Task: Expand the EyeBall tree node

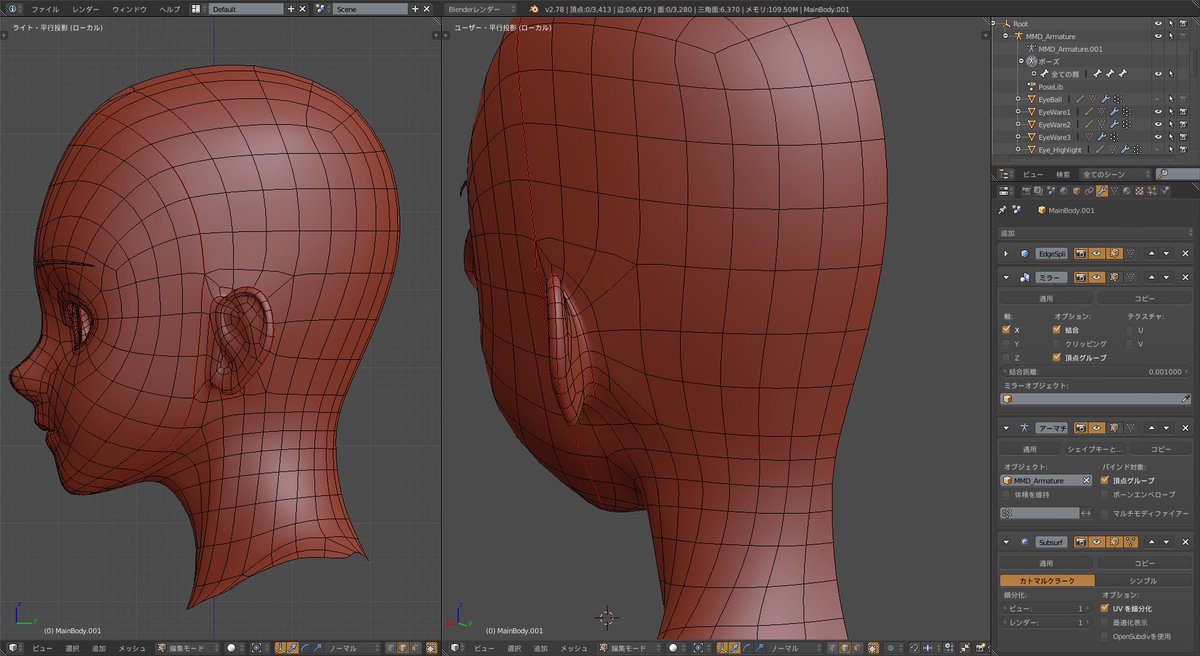Action: pyautogui.click(x=1018, y=99)
